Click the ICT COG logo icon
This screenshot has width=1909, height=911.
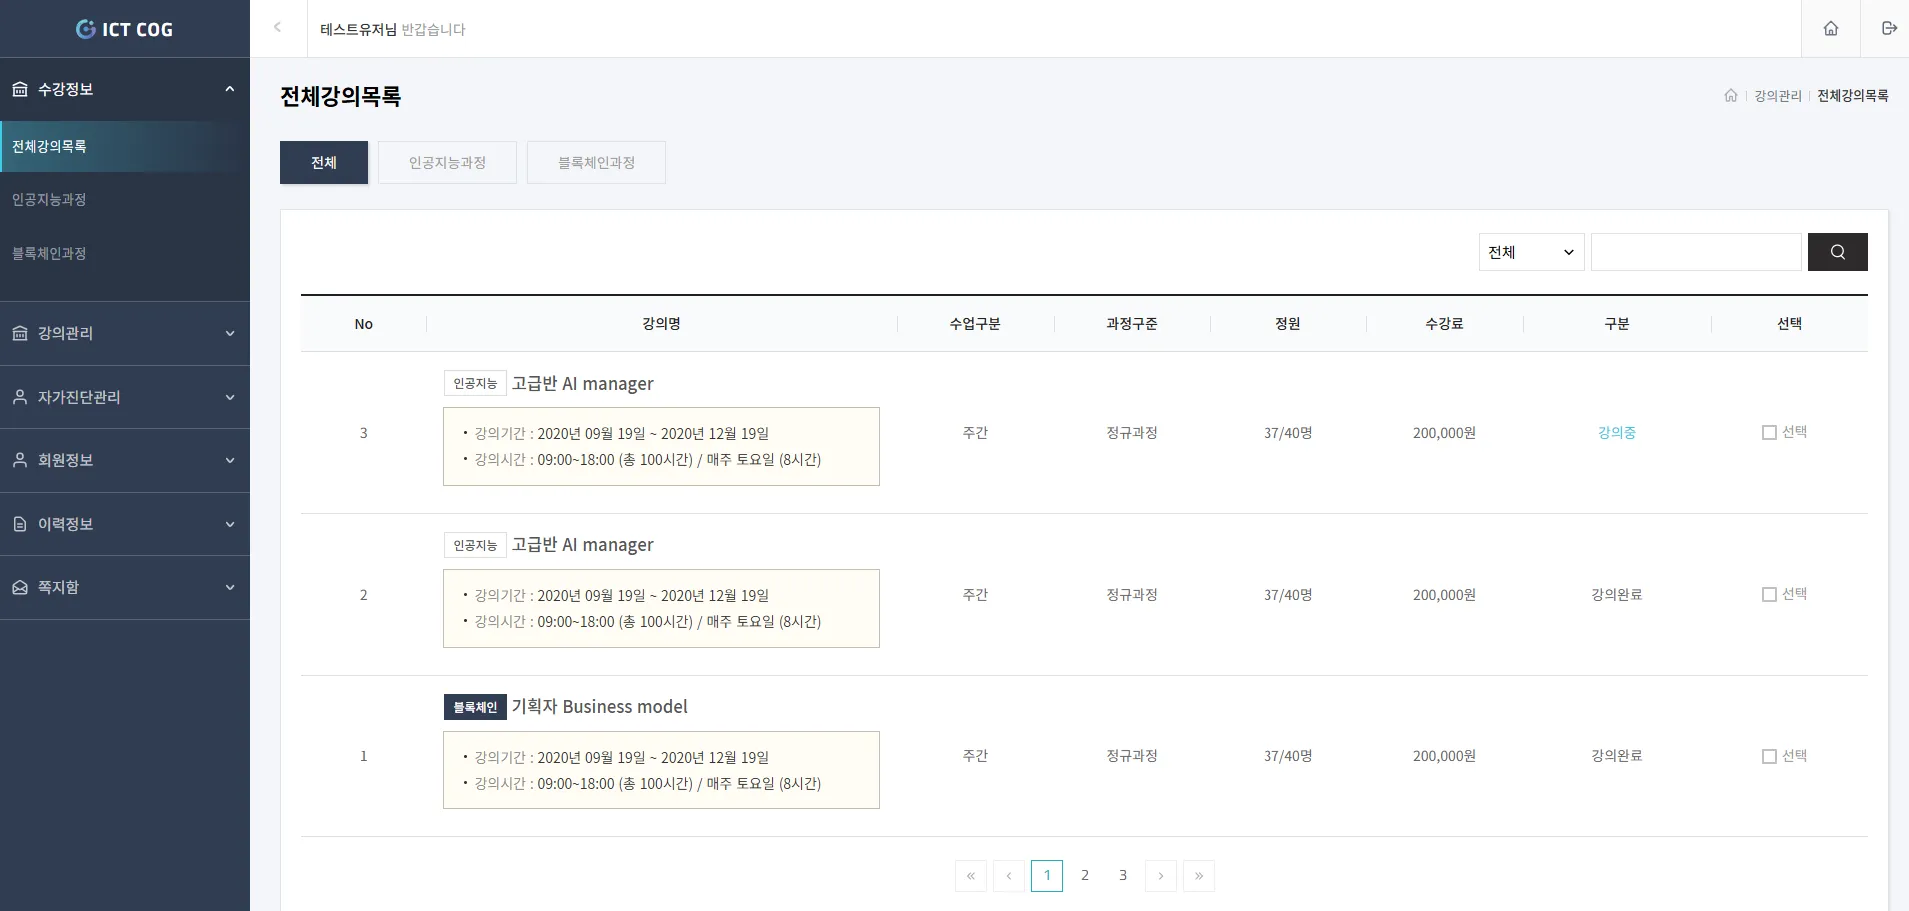87,28
